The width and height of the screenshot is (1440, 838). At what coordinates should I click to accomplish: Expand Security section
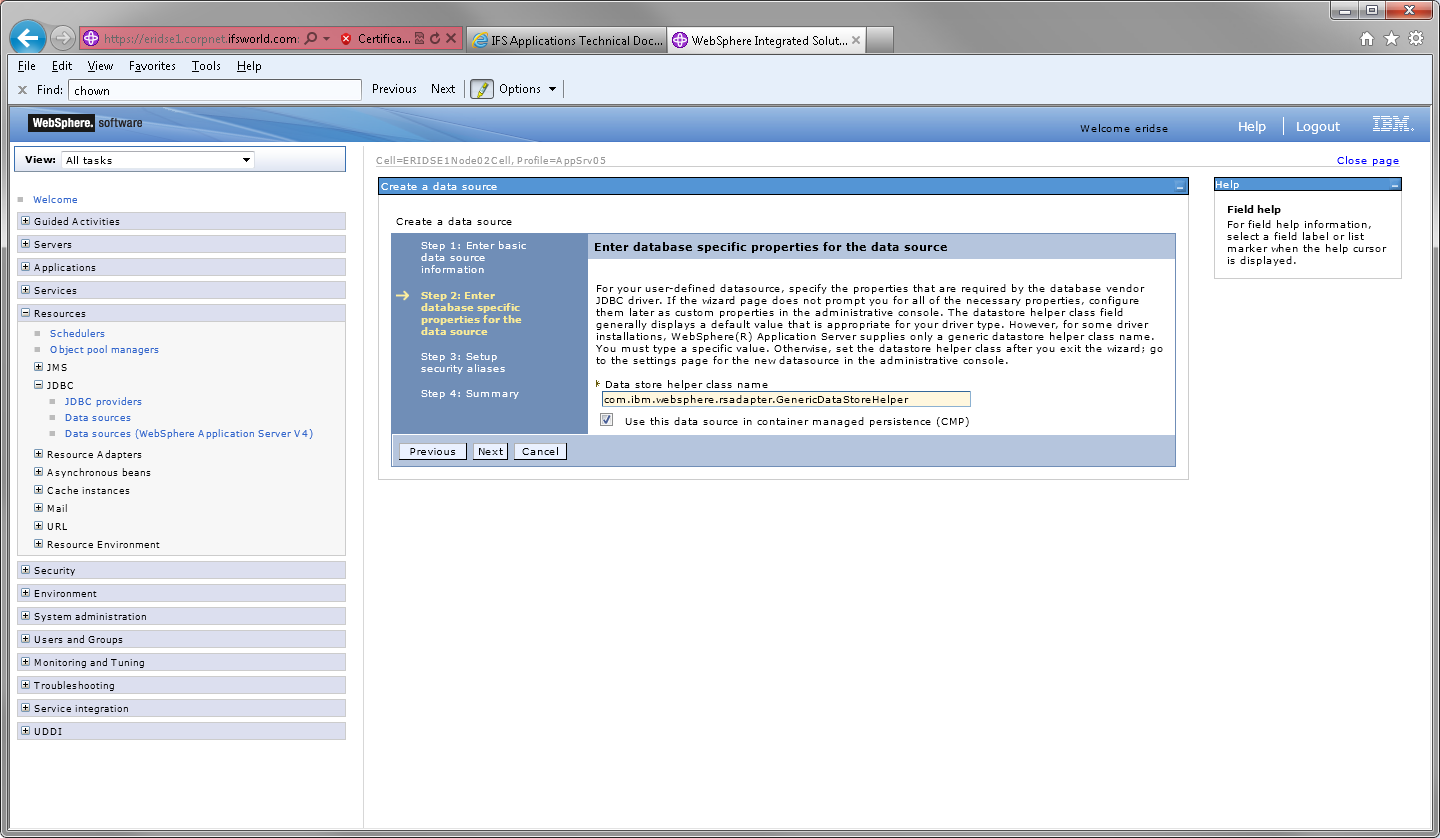(25, 570)
